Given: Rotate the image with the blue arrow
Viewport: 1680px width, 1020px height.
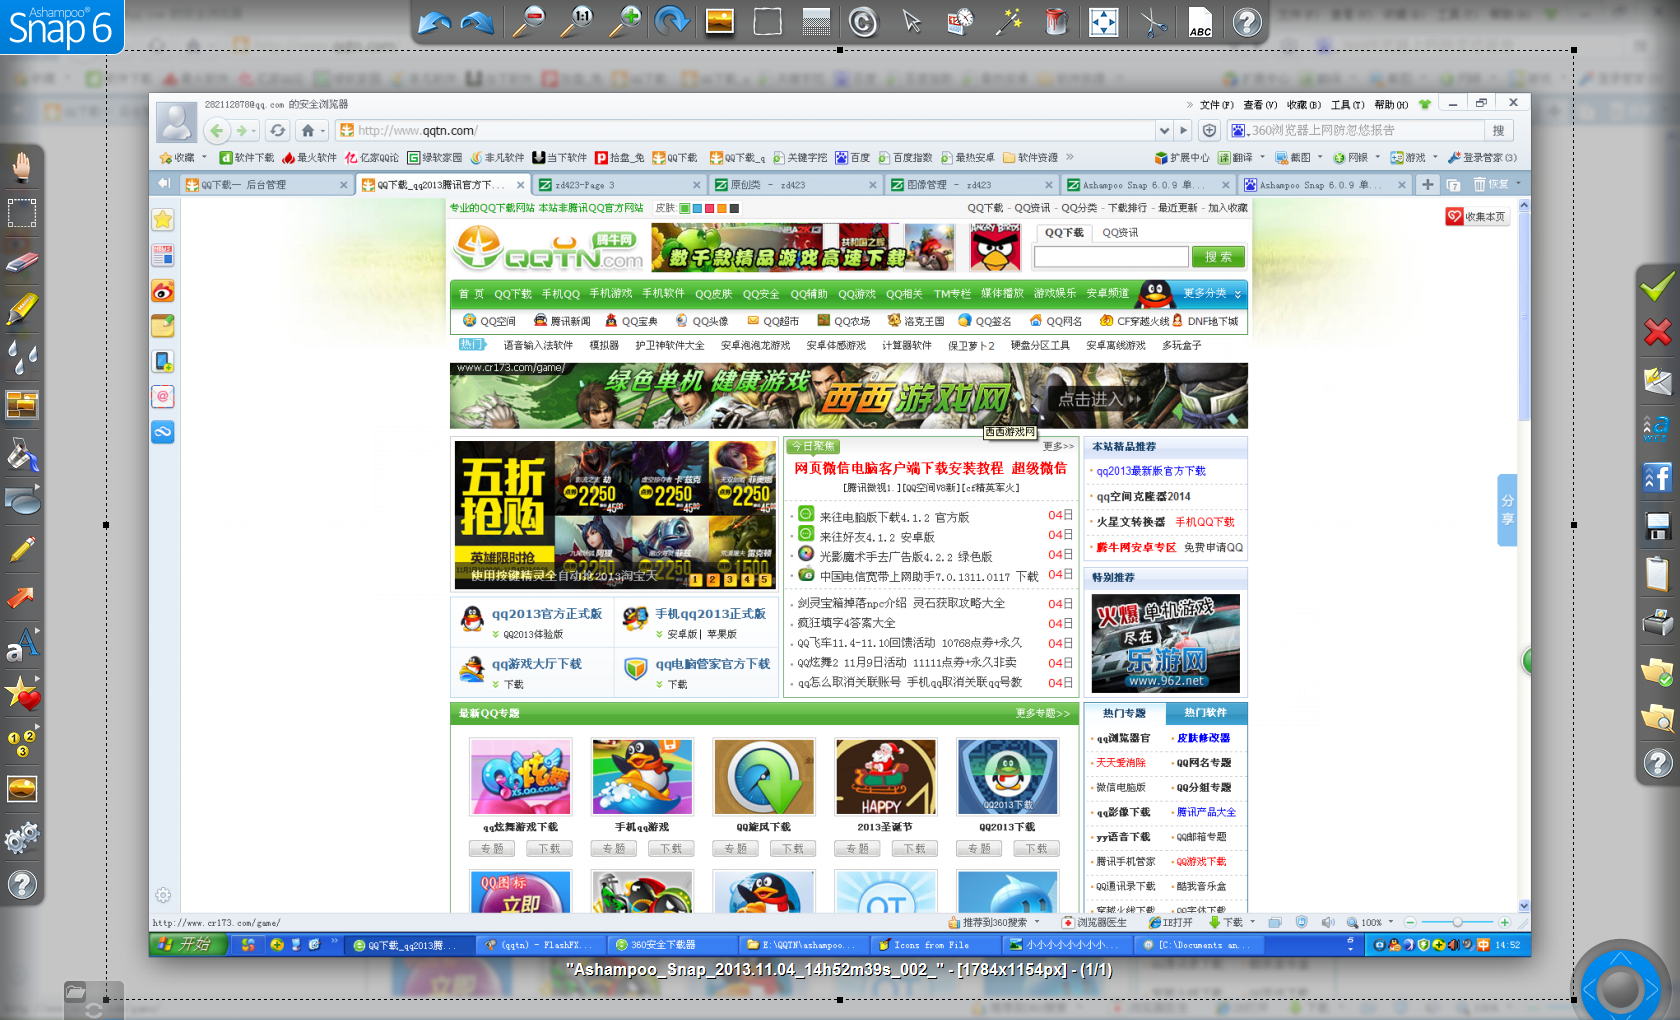Looking at the screenshot, I should (x=672, y=21).
